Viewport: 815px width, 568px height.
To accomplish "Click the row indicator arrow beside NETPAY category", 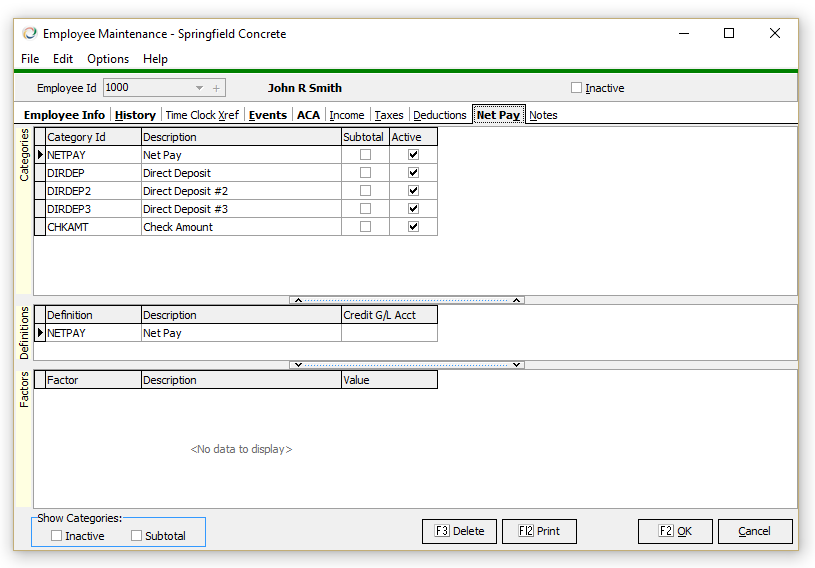I will [40, 155].
